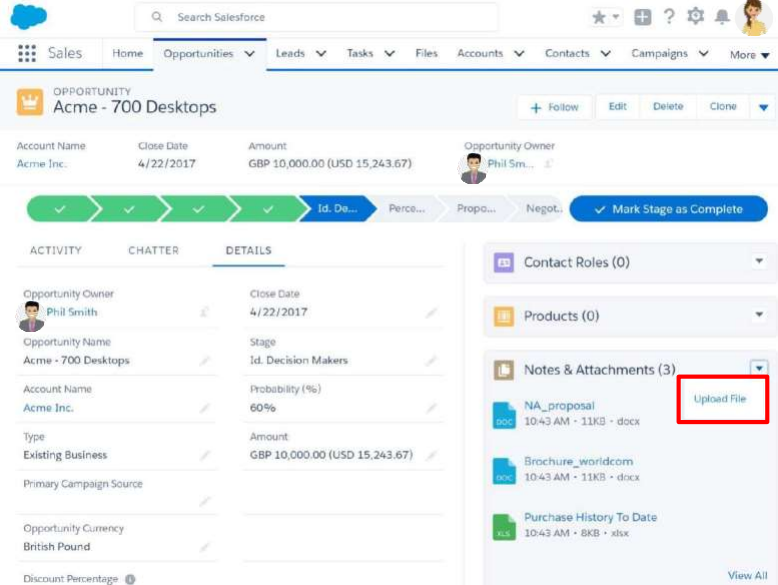Select the Id. Decision Makers stage in path

point(337,209)
